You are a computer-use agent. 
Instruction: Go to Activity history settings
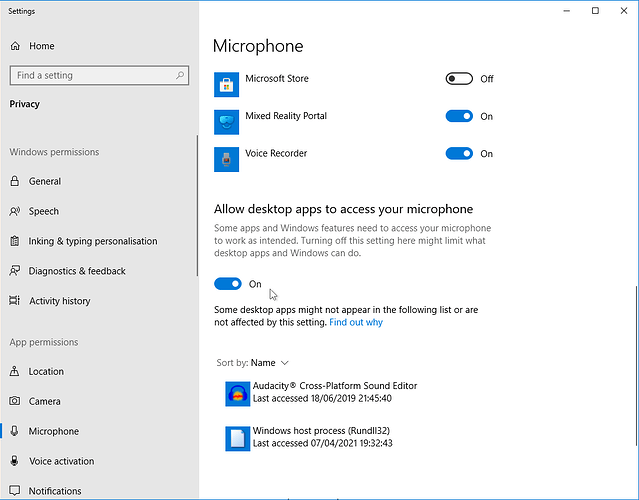(x=60, y=301)
